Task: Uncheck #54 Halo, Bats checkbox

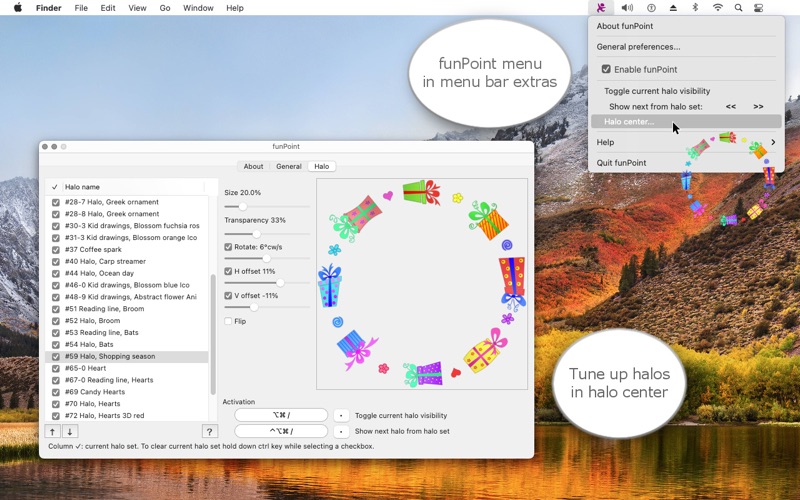Action: tap(56, 344)
